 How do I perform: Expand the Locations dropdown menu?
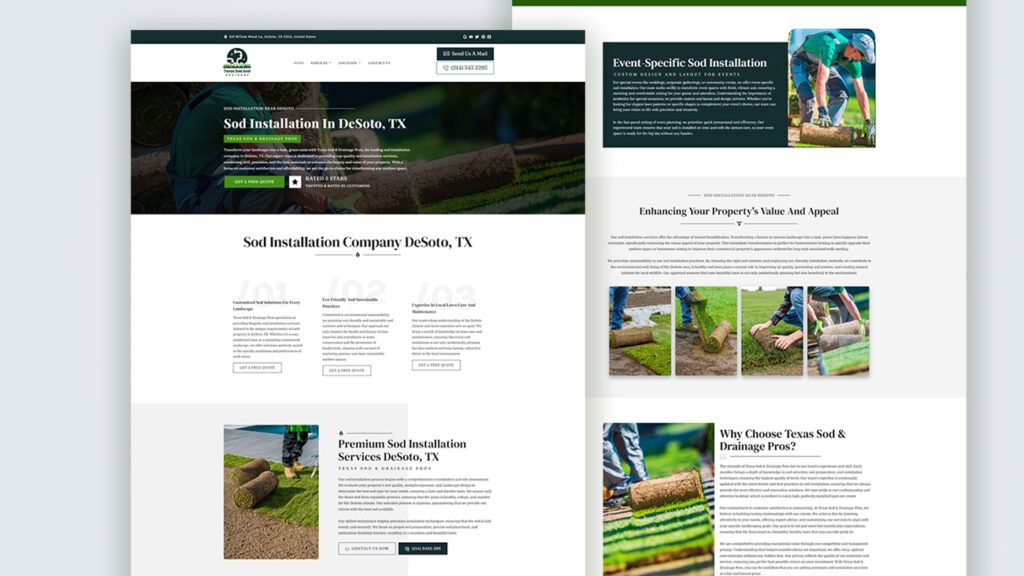tap(349, 63)
